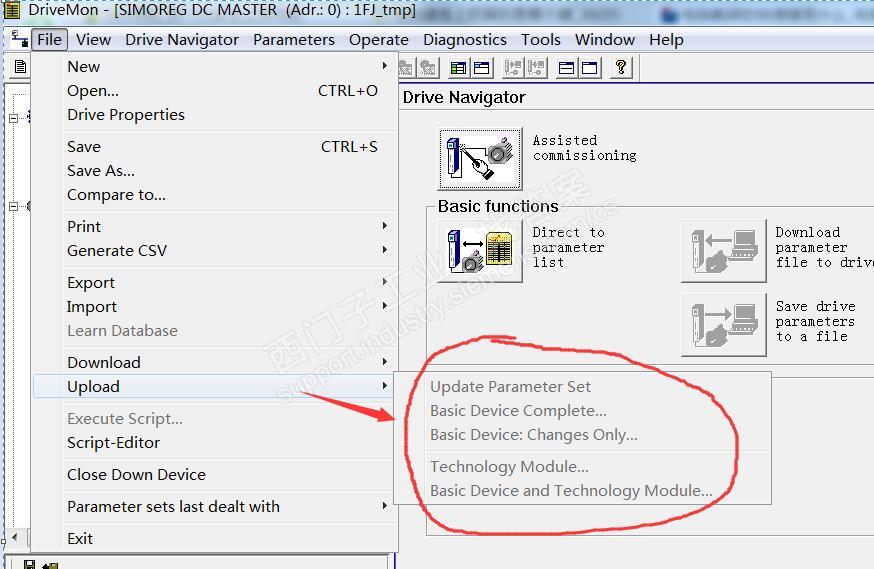The width and height of the screenshot is (874, 569).
Task: Click the network icon left of File menu
Action: pos(20,39)
